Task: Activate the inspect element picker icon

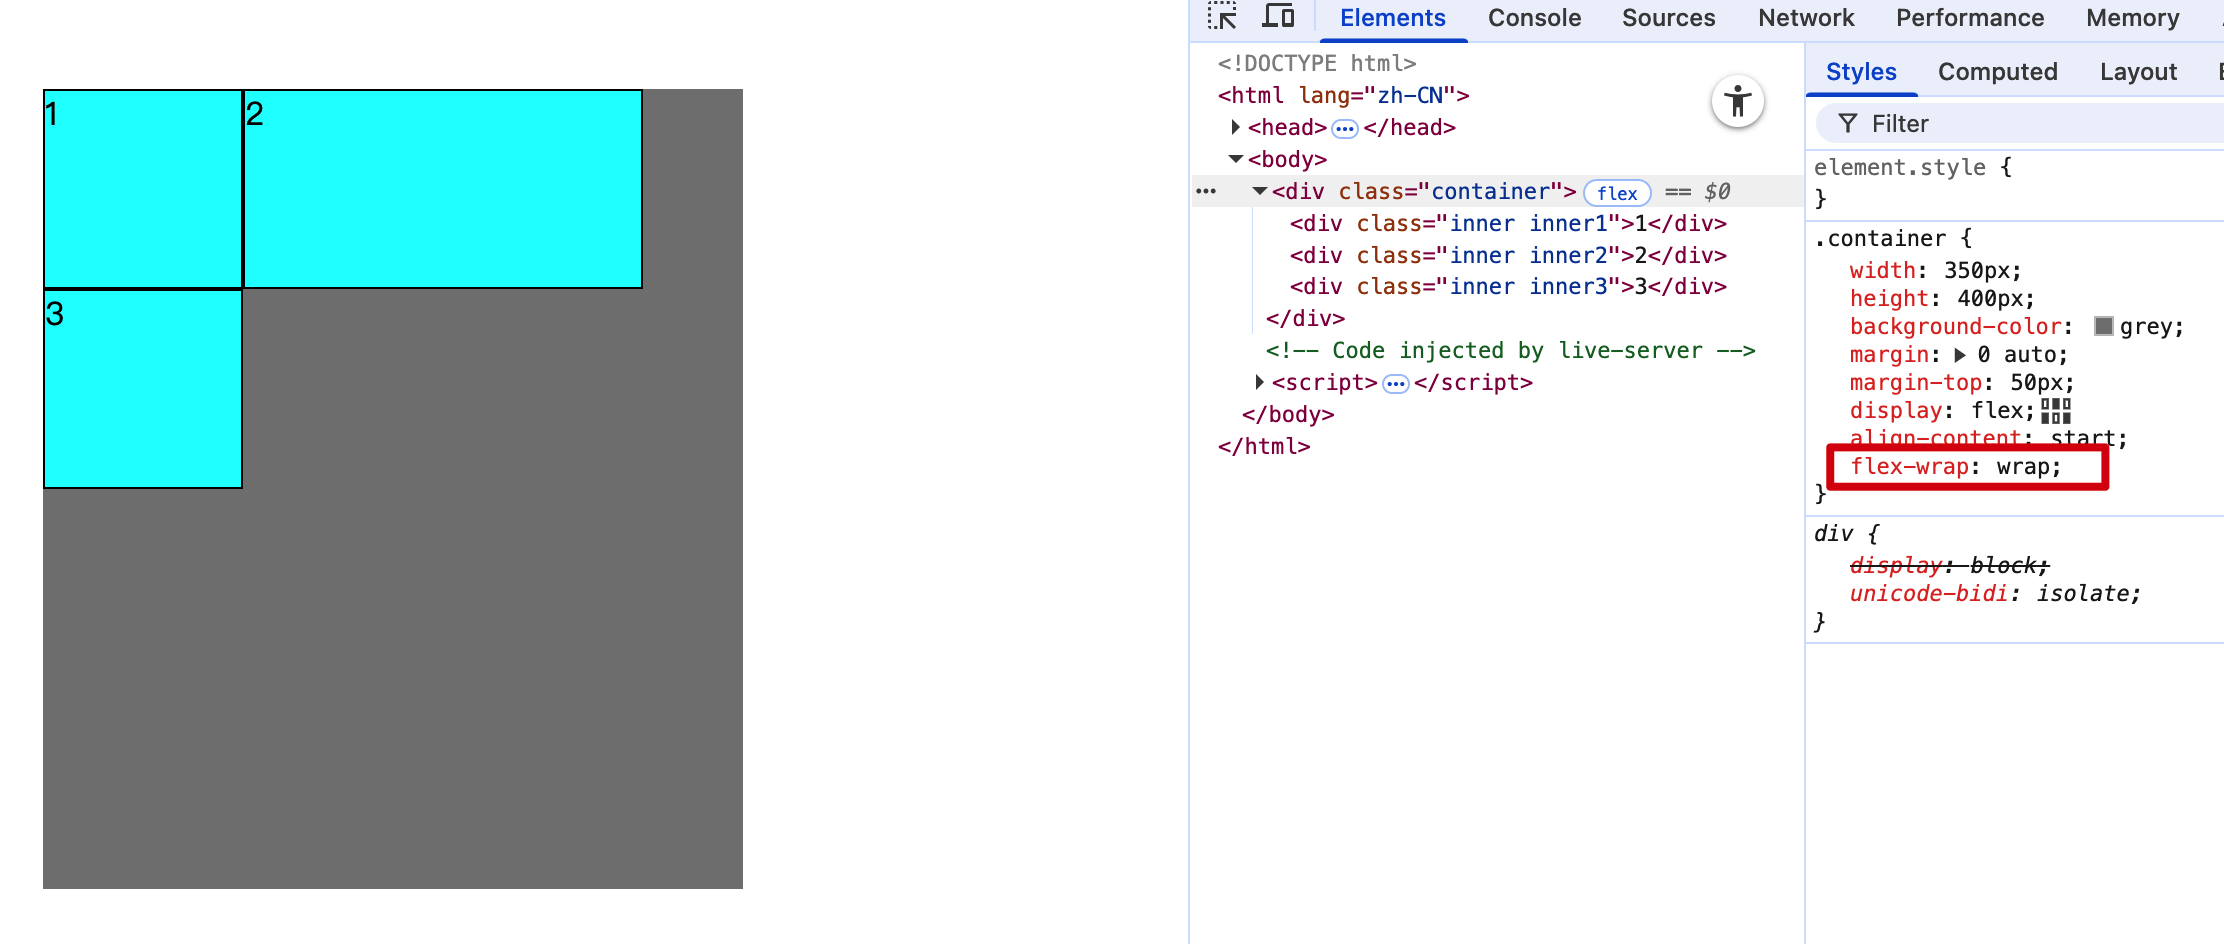Action: point(1222,17)
